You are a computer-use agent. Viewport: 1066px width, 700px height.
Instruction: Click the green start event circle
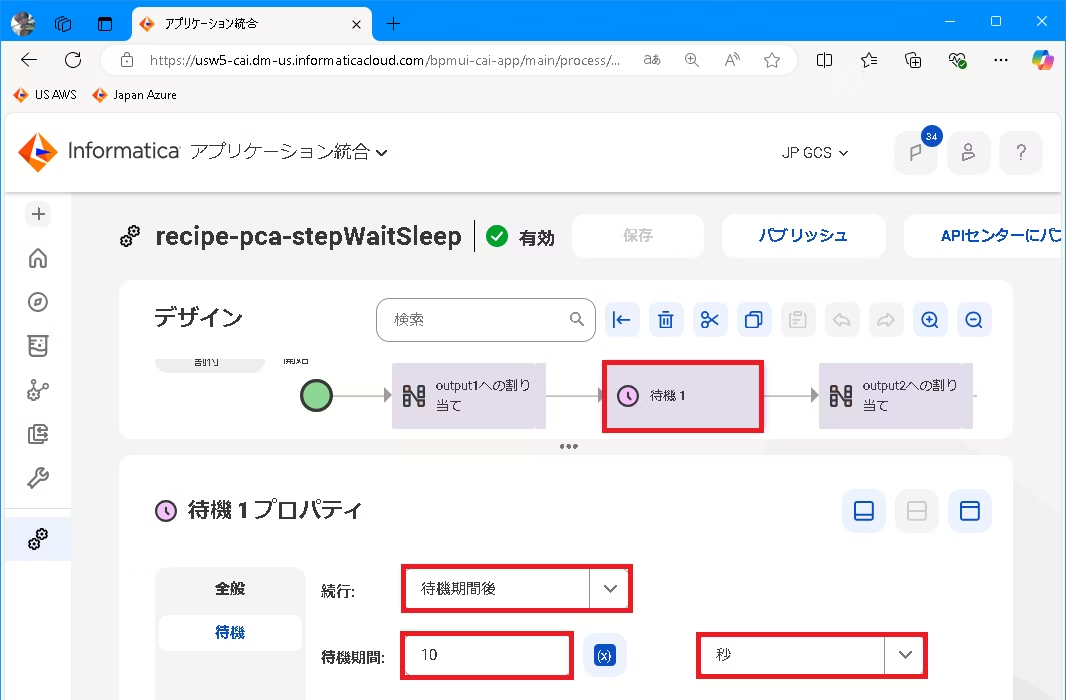316,396
